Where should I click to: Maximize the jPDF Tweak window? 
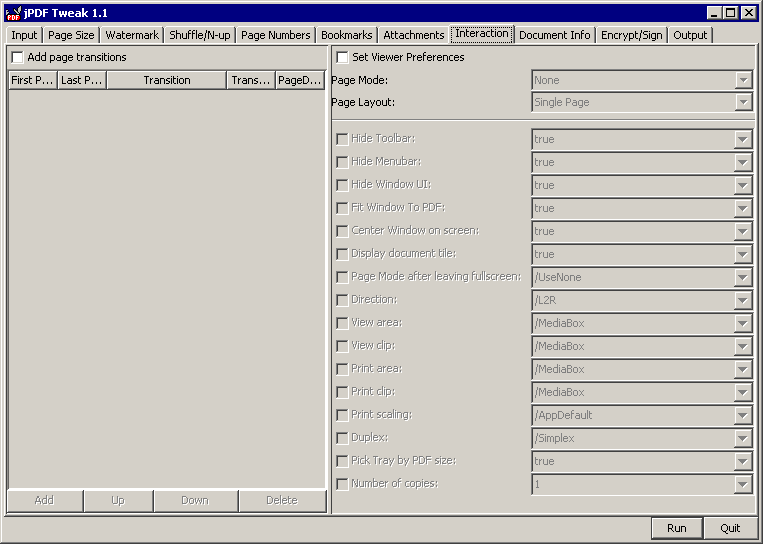point(732,12)
